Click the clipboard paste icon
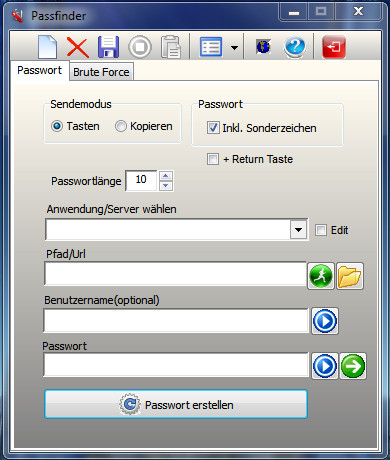 [x=171, y=47]
